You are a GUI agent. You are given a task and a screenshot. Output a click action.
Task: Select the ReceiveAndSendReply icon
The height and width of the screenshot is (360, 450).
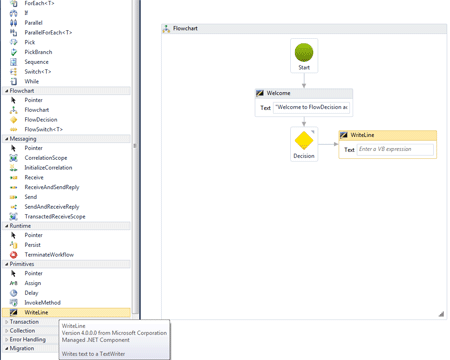[13, 187]
